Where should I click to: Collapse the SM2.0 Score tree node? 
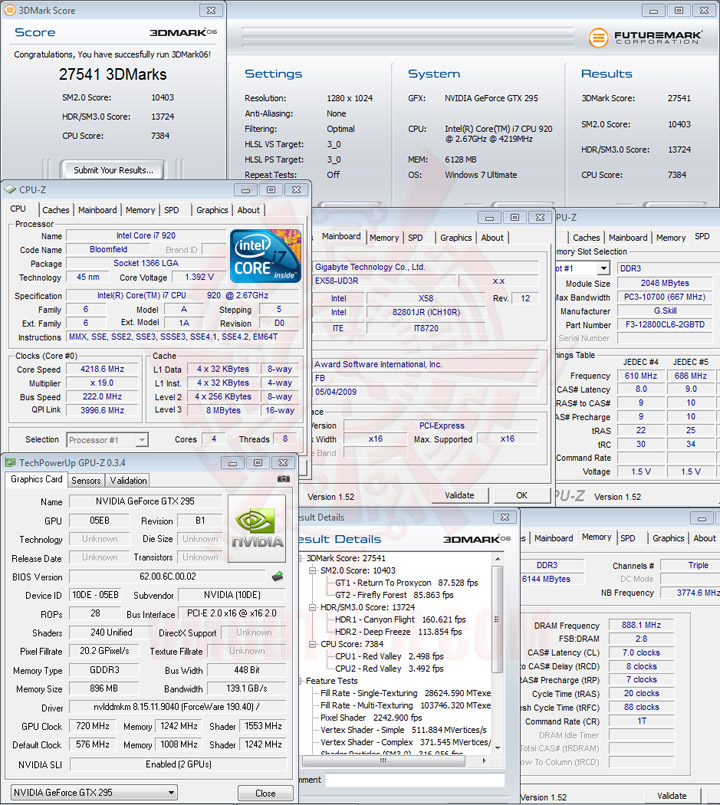click(312, 570)
